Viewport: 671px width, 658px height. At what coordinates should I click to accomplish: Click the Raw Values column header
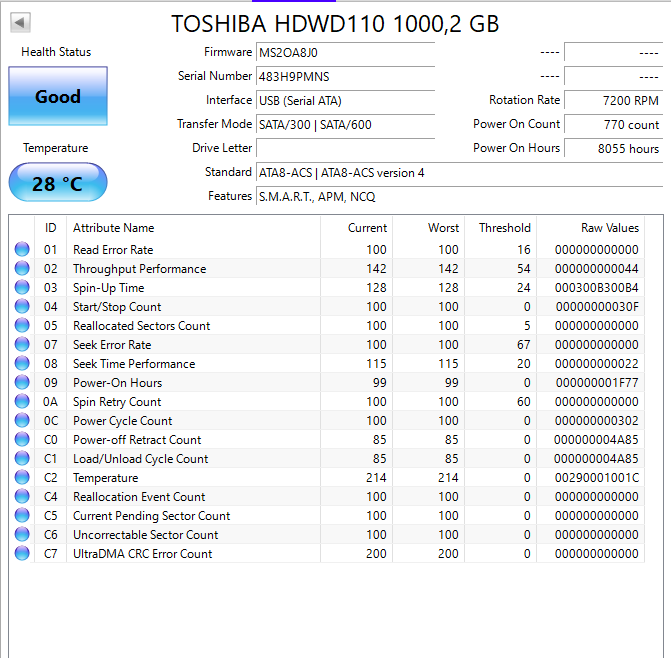pos(609,228)
